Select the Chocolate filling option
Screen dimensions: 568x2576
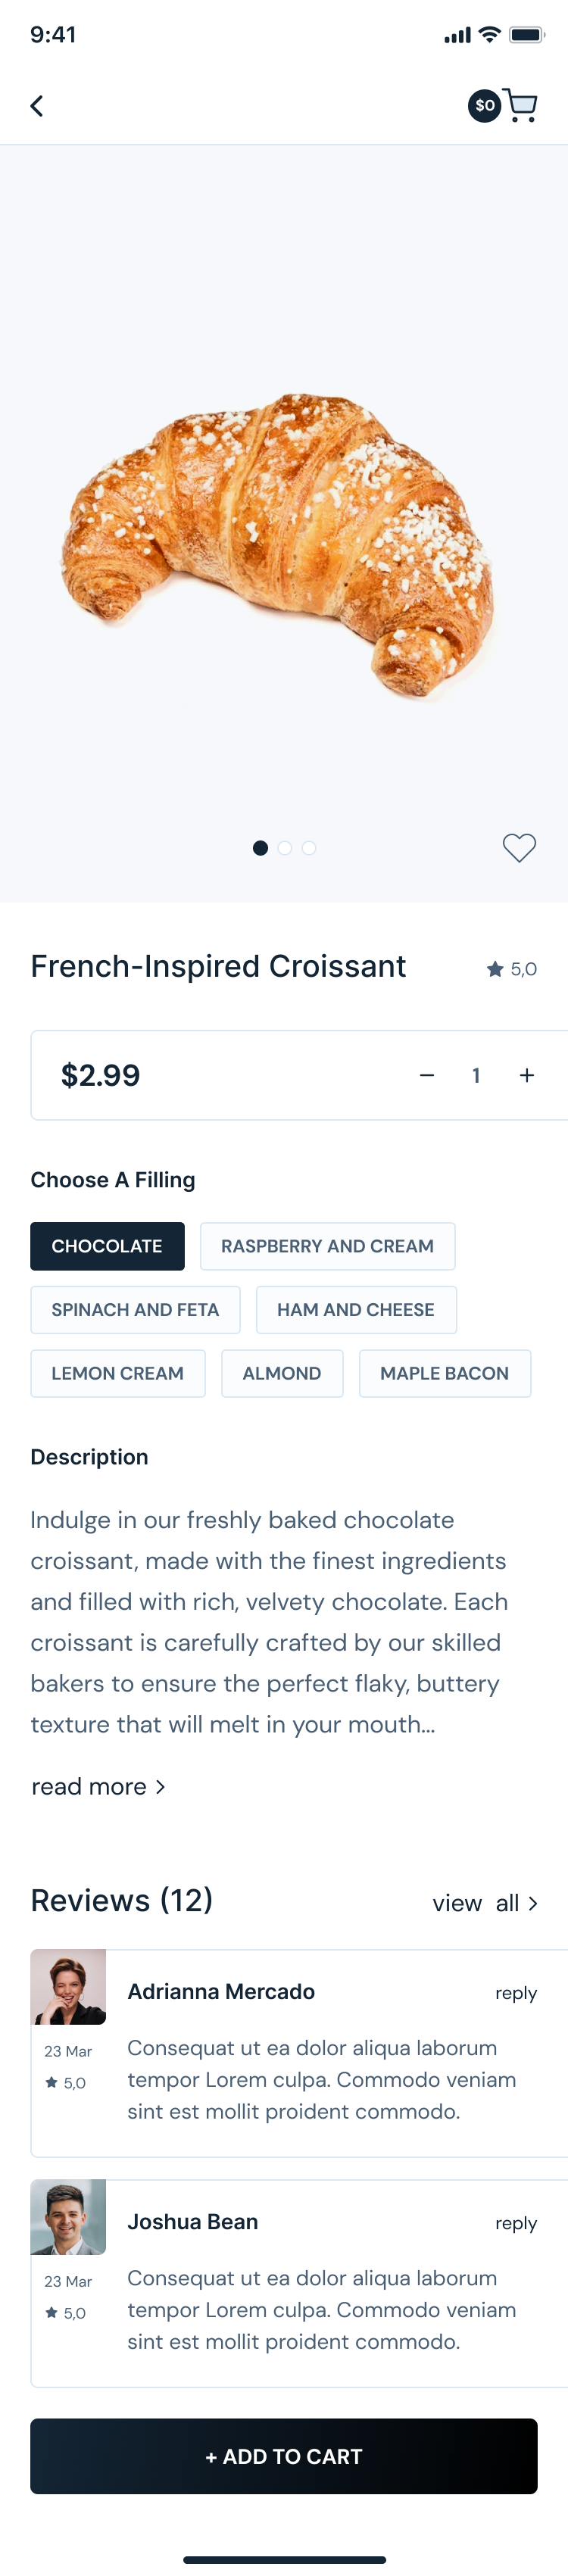pos(107,1246)
